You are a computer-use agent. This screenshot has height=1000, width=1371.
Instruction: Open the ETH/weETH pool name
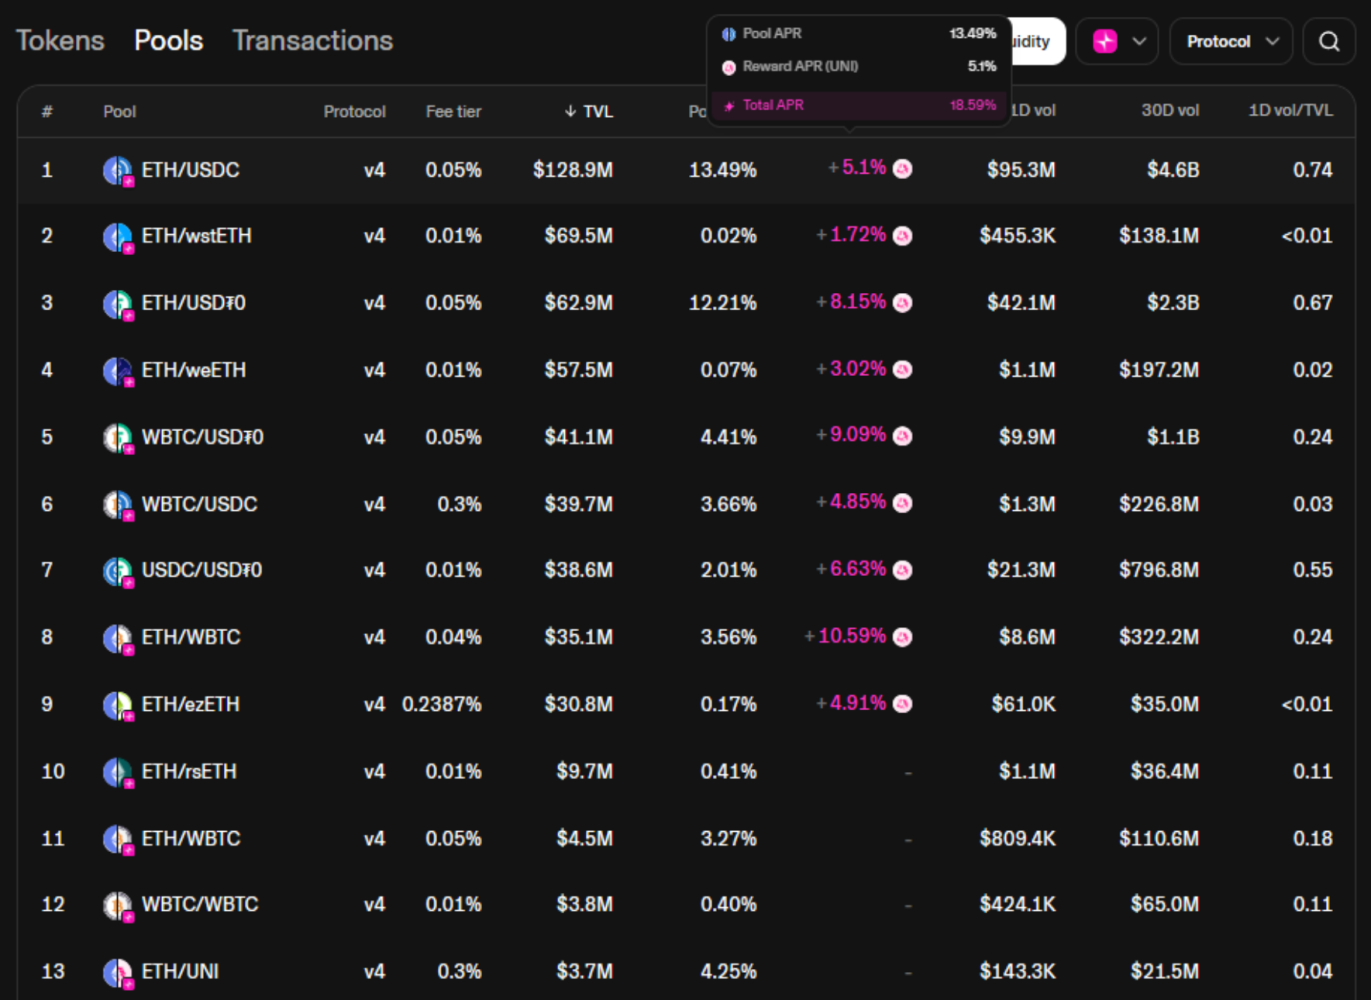193,370
